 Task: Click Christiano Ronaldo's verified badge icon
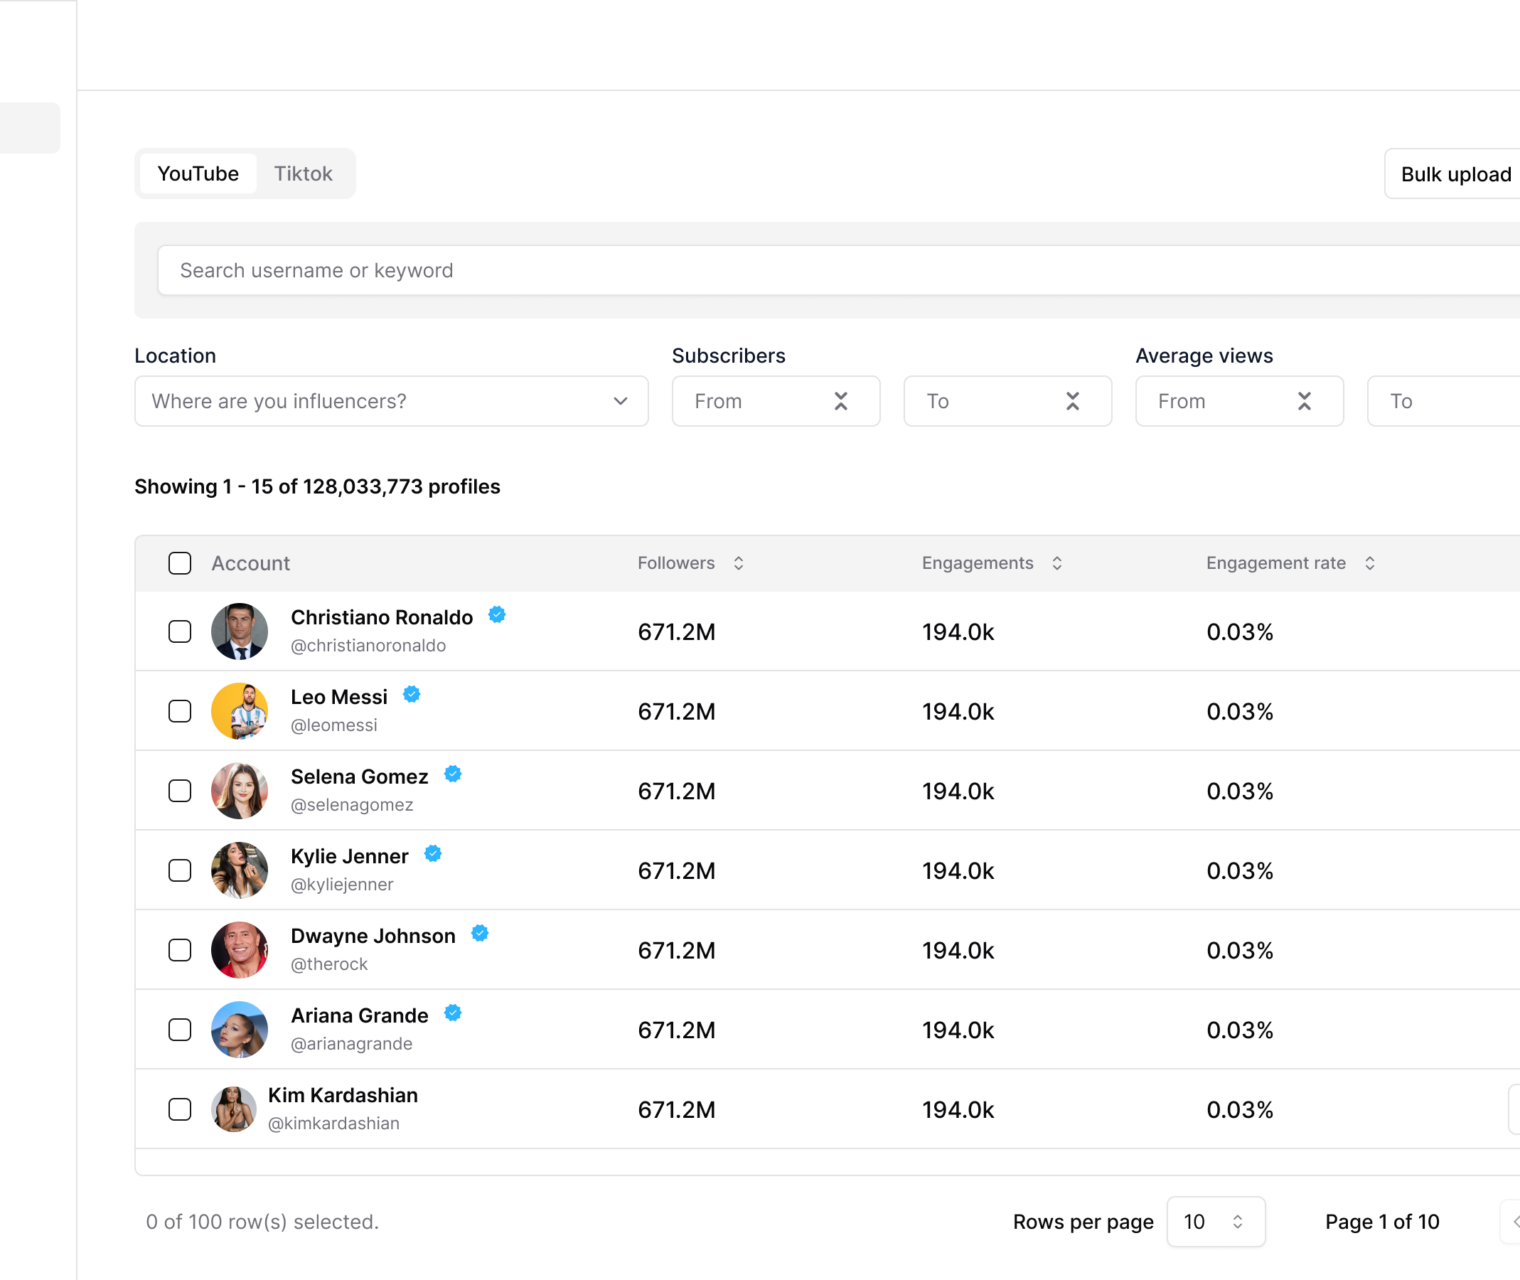point(497,616)
